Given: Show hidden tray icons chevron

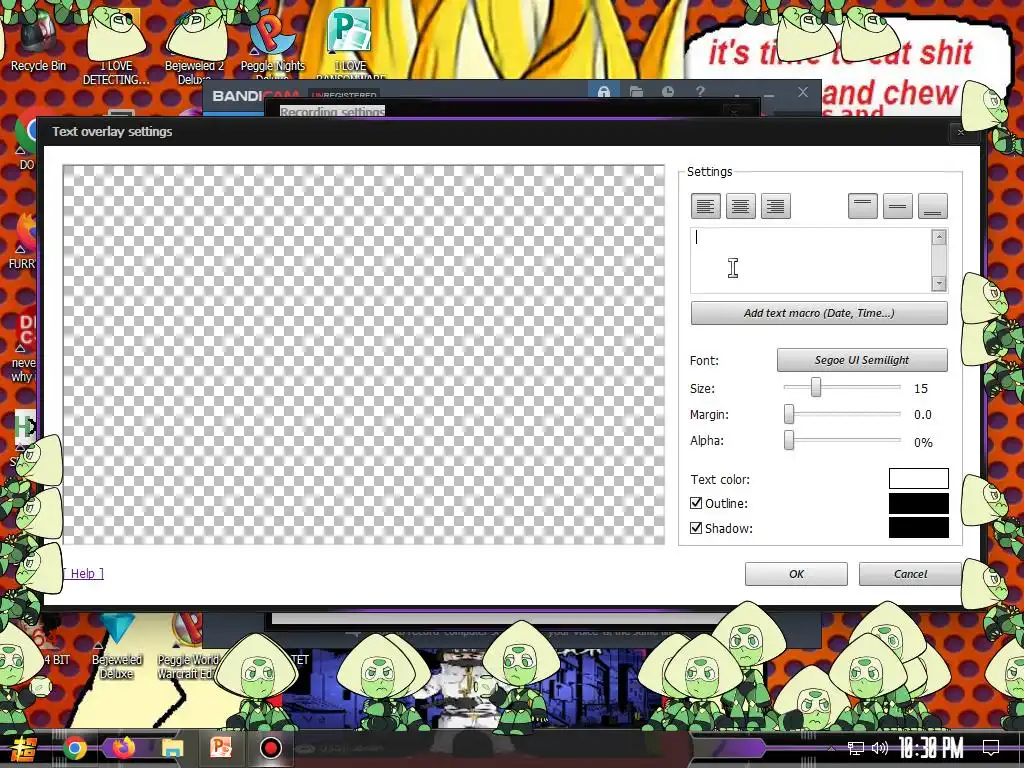Looking at the screenshot, I should point(831,748).
